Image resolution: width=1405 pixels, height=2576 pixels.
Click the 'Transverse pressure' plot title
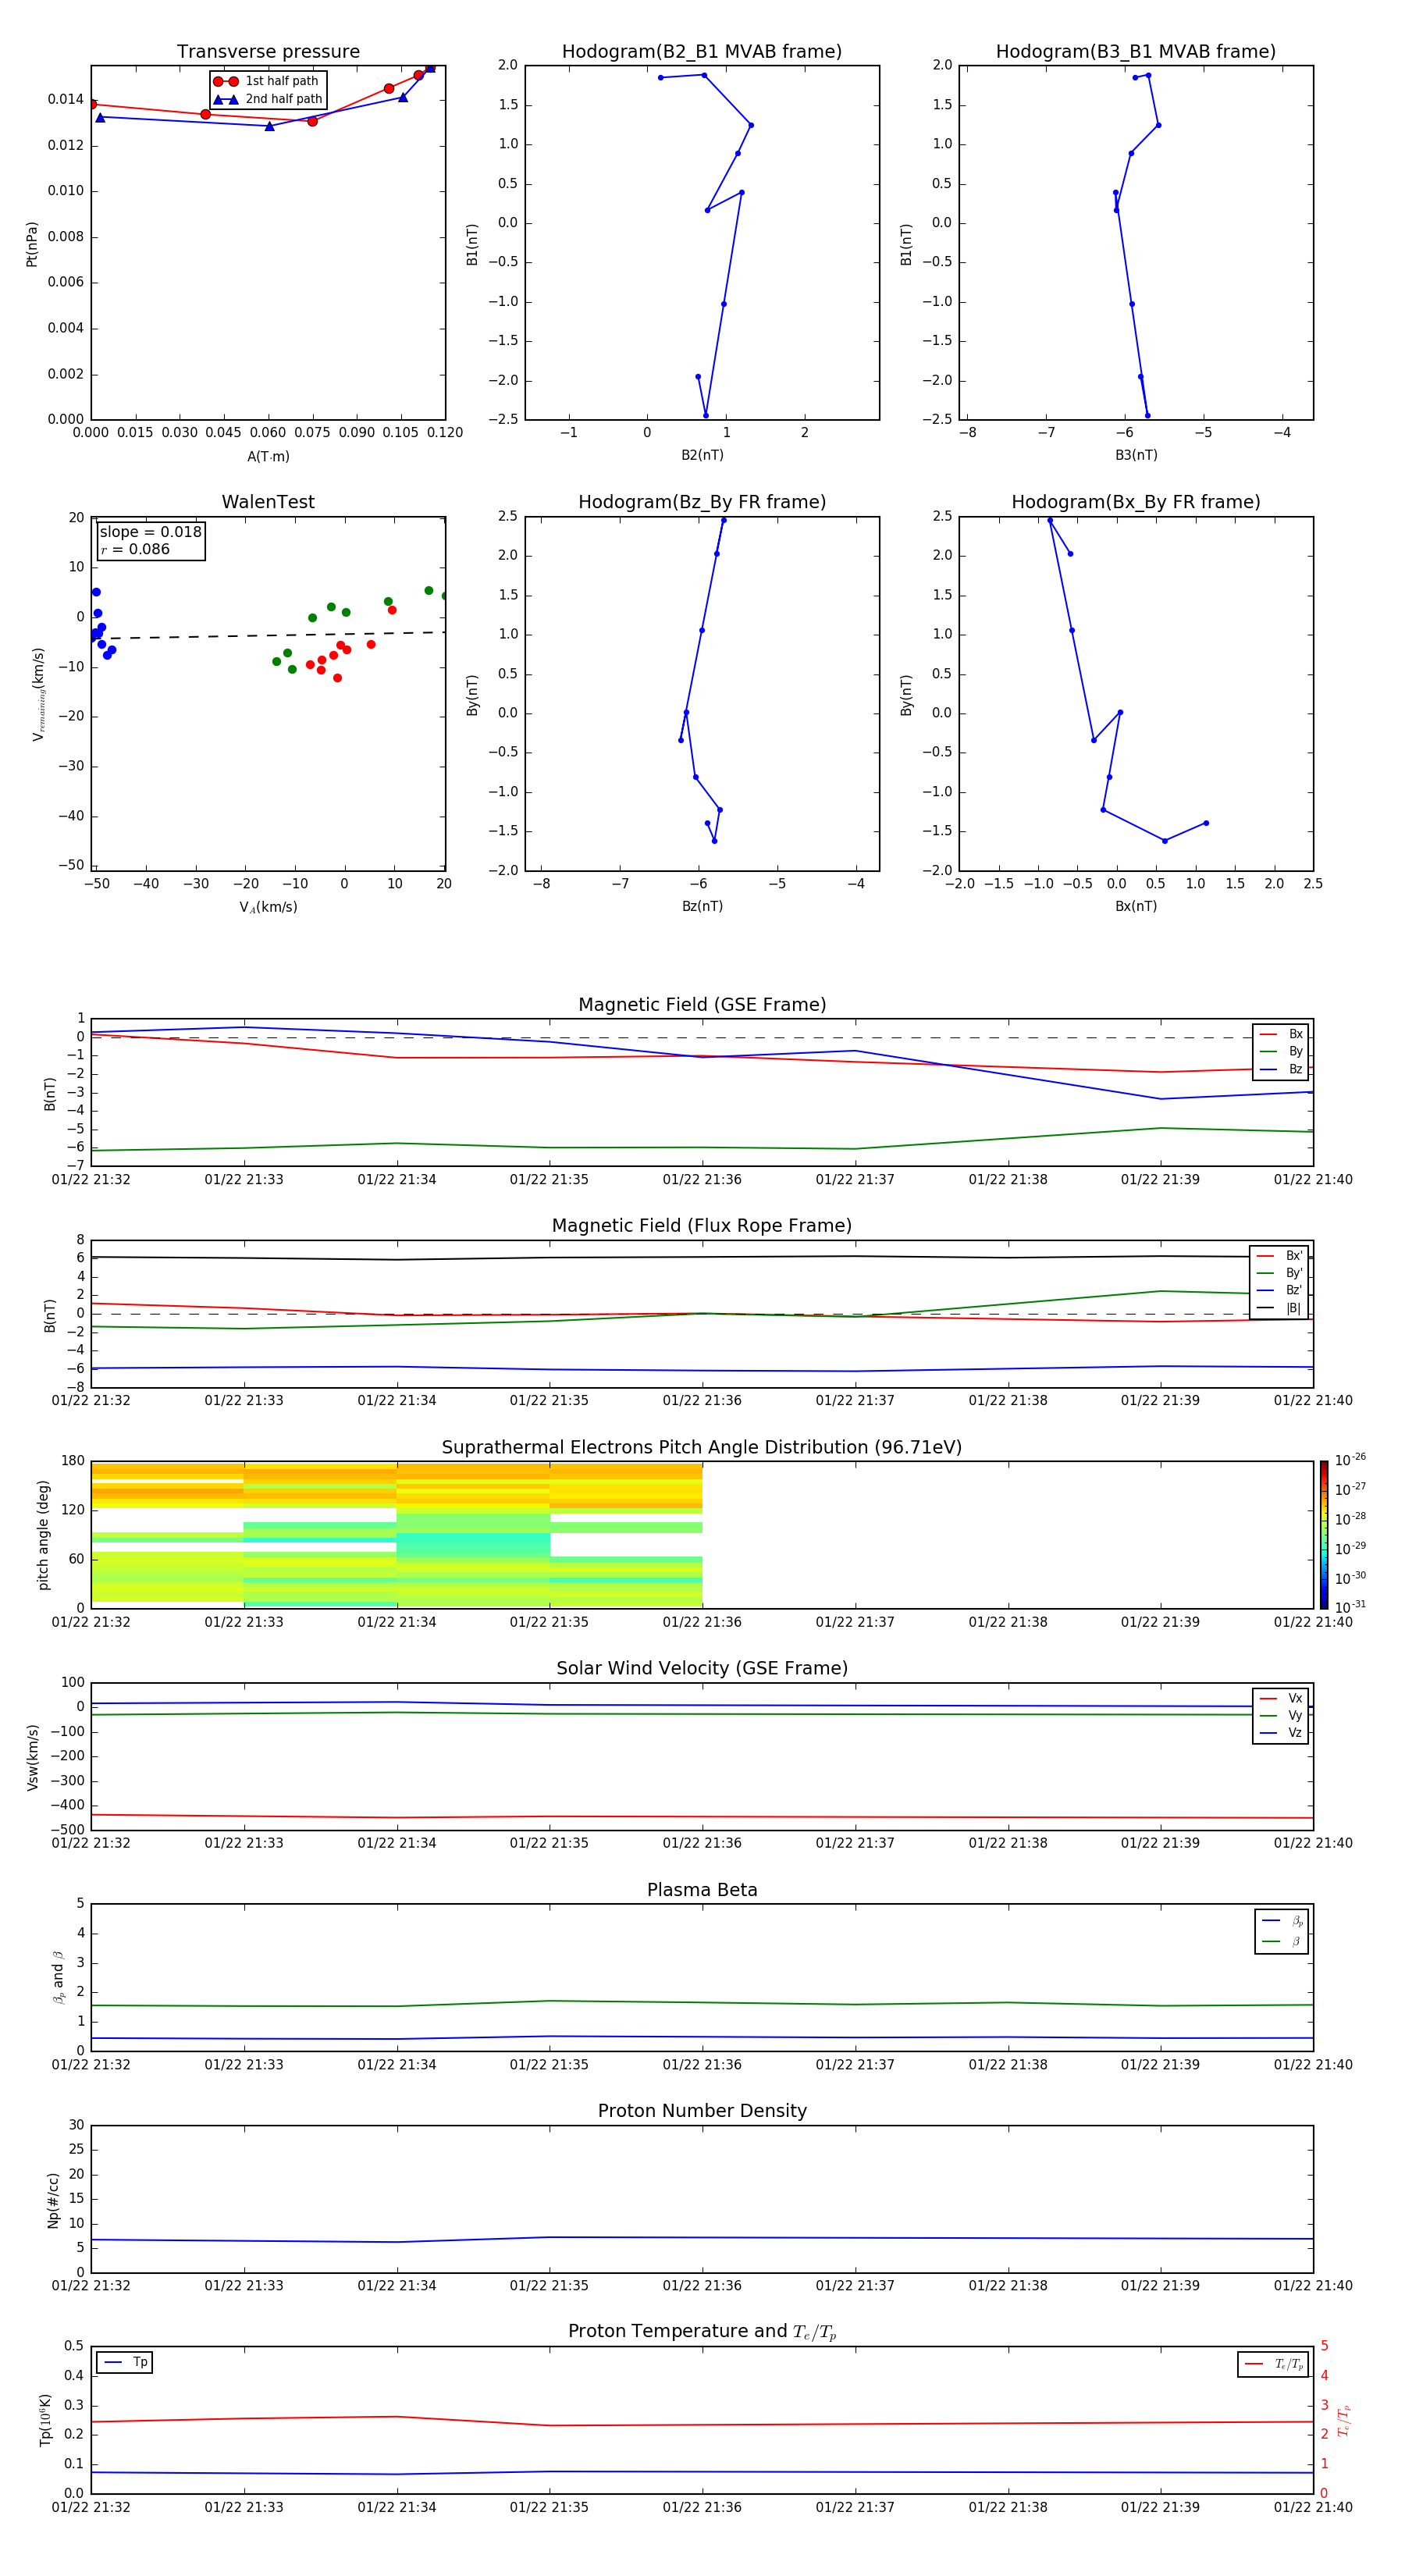[268, 51]
